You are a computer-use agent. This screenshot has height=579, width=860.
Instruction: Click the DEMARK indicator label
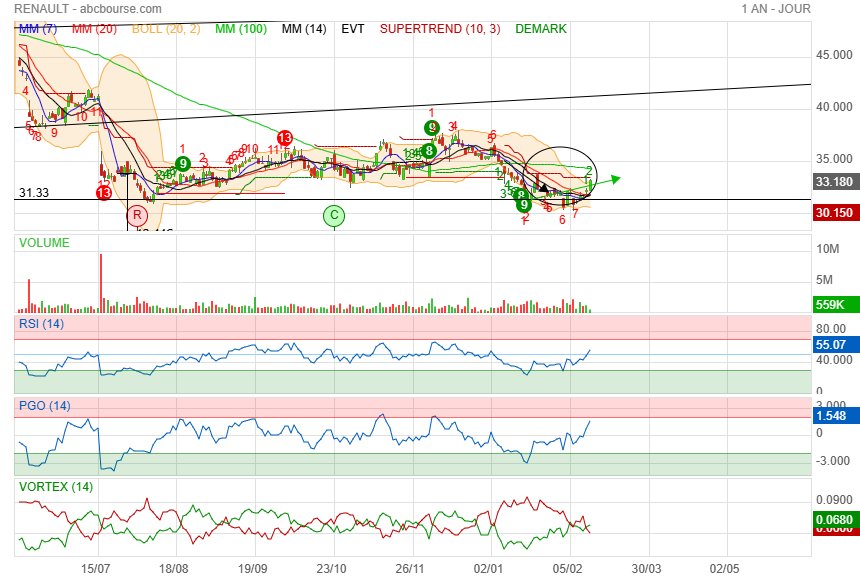[541, 29]
